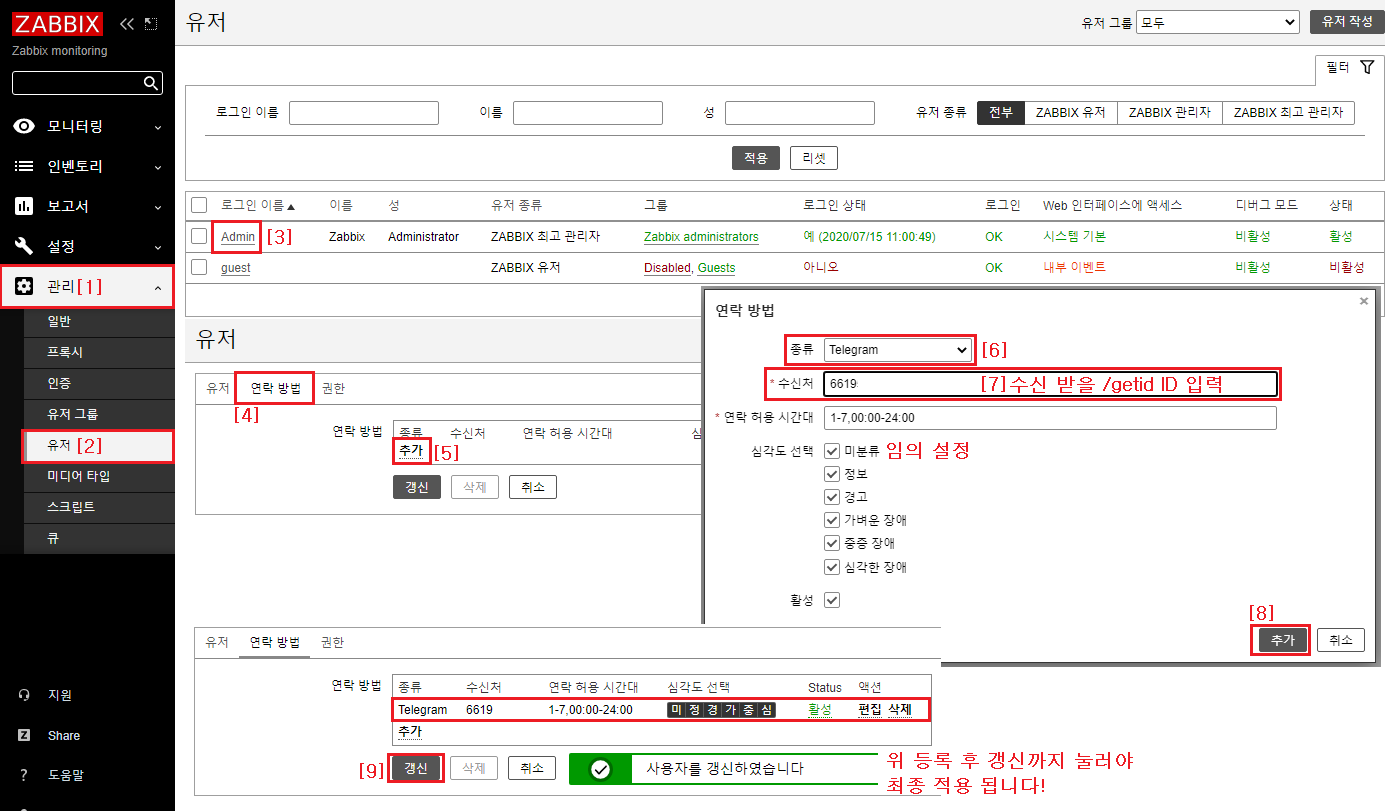This screenshot has width=1385, height=811.
Task: Click the Share Z icon
Action: 24,735
